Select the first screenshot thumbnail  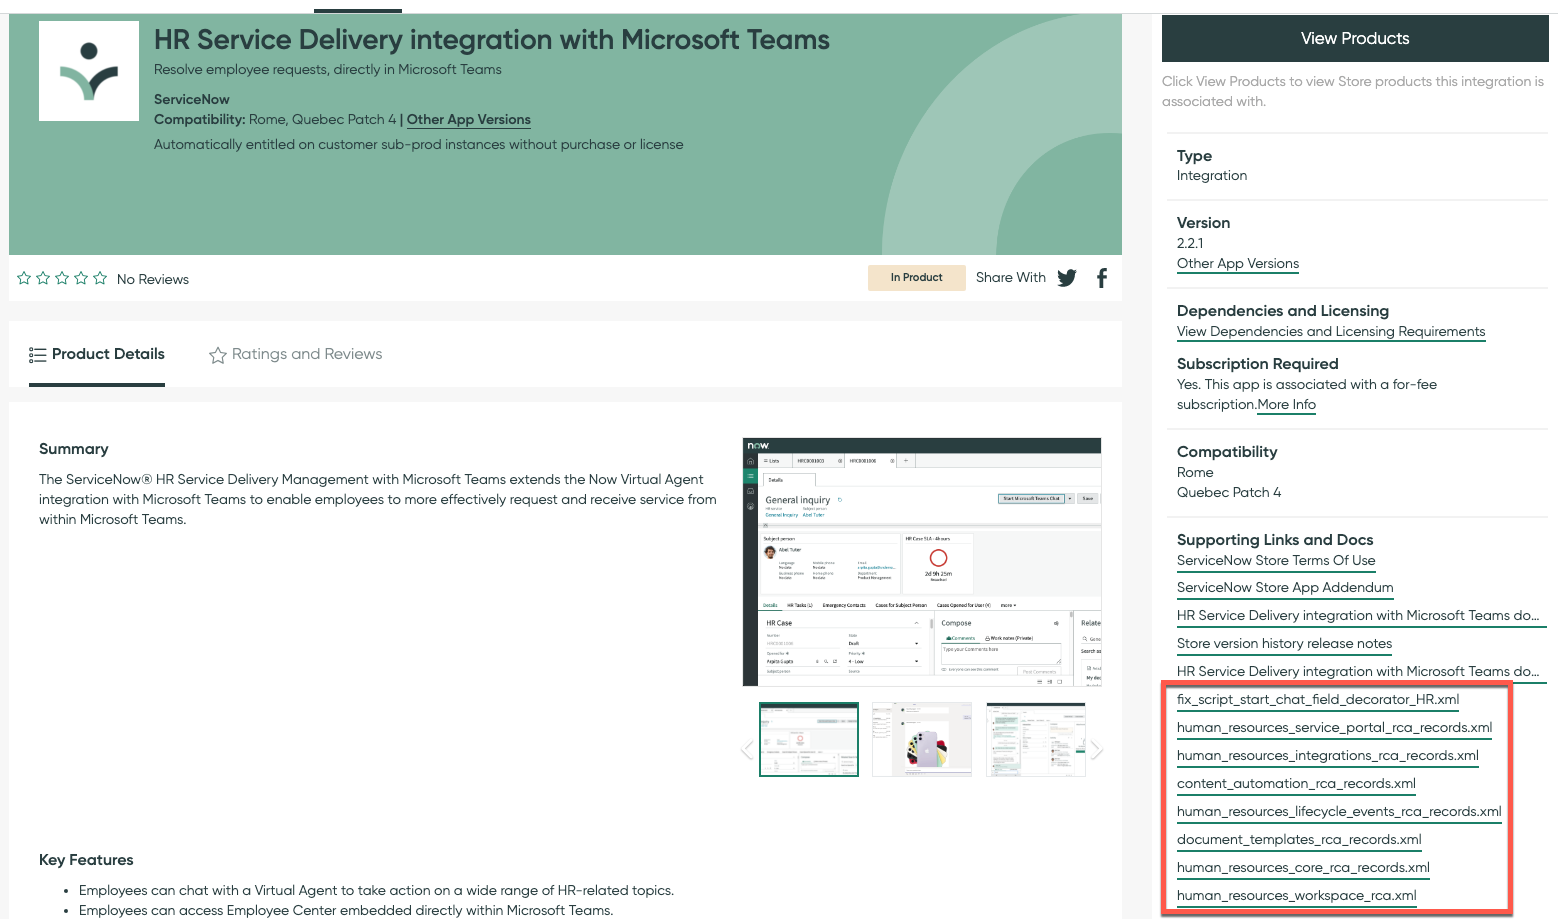(809, 739)
